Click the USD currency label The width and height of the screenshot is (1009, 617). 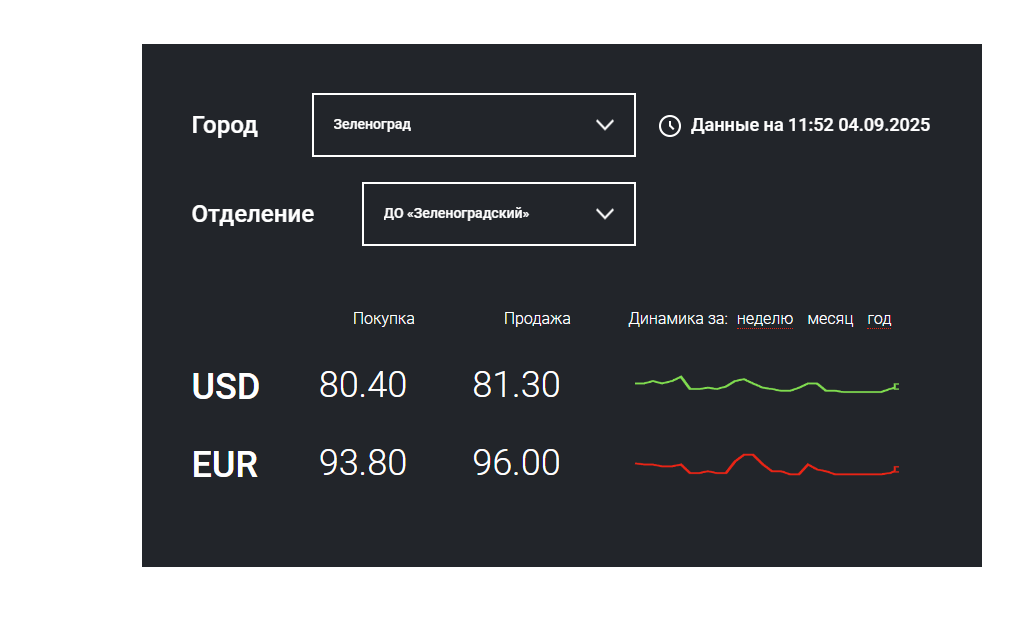(x=226, y=387)
